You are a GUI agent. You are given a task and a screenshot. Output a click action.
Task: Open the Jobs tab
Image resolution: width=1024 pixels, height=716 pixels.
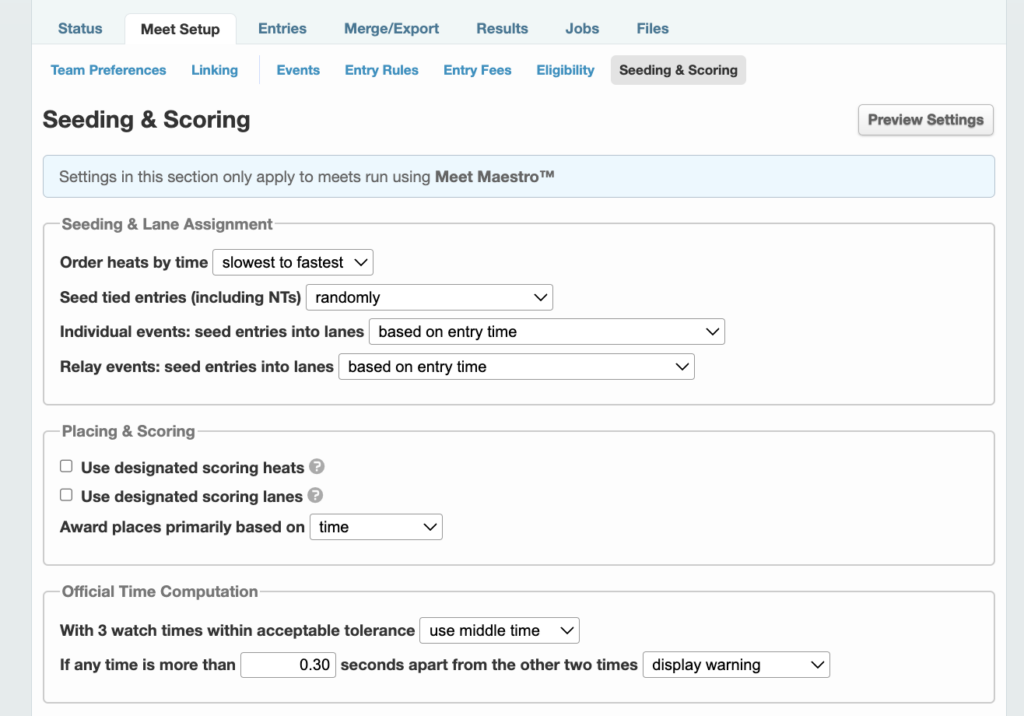coord(582,29)
